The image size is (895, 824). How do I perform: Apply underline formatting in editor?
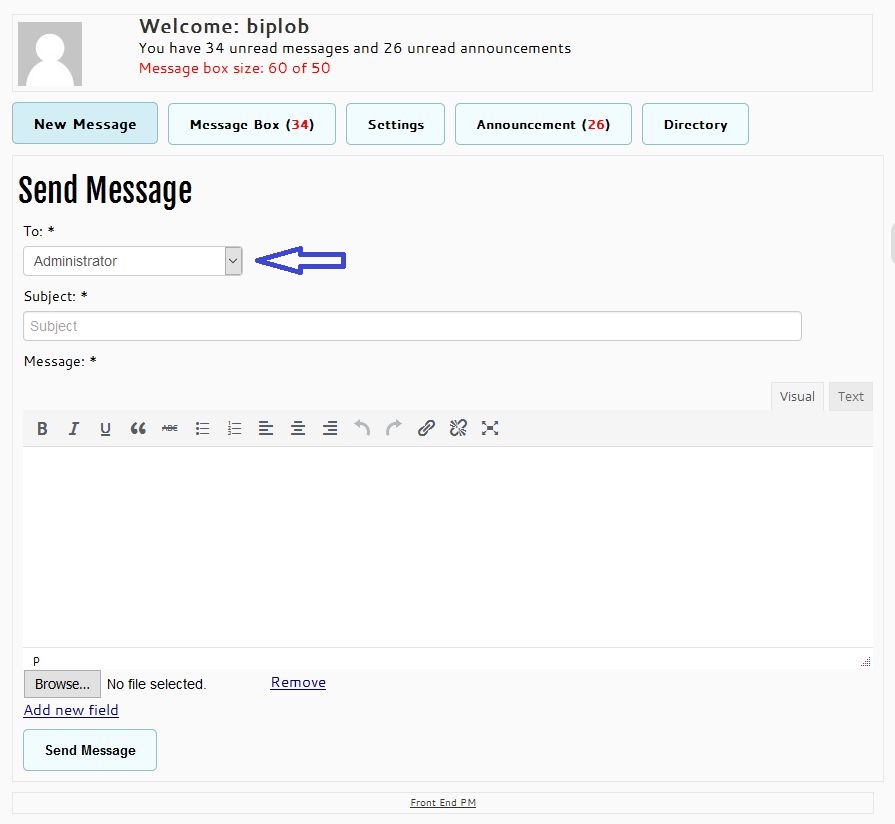click(x=105, y=429)
